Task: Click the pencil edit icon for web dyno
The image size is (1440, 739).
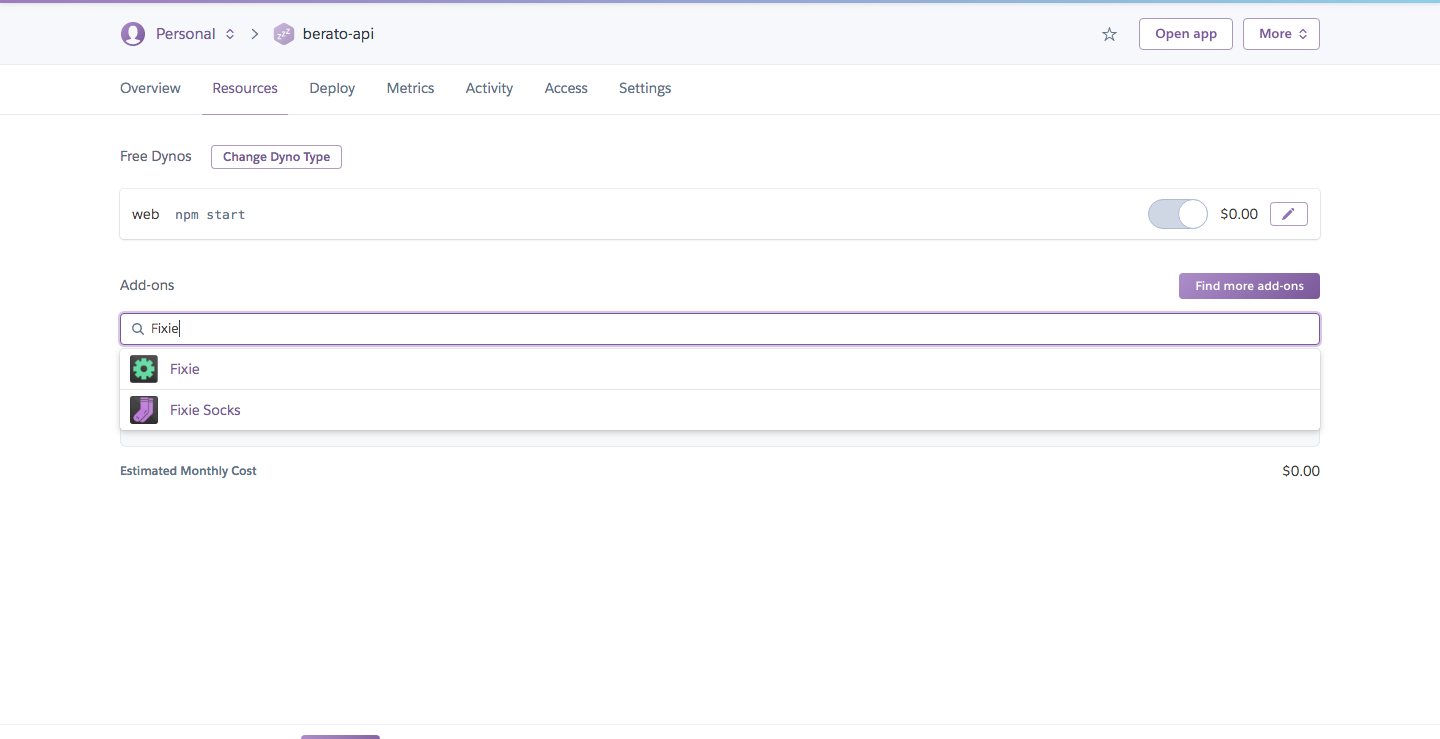Action: (x=1289, y=214)
